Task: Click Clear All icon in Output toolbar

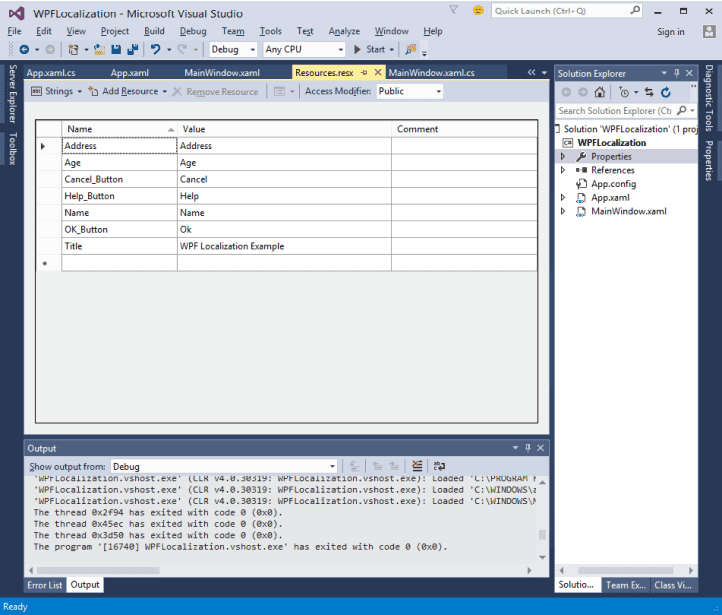Action: (417, 466)
